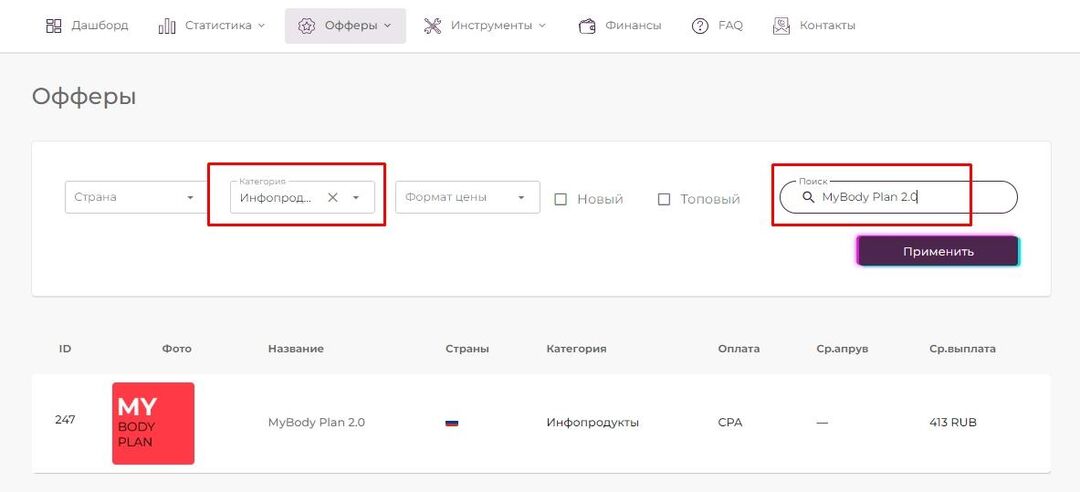This screenshot has height=492, width=1080.
Task: Open the Инструменты menu
Action: 491,26
